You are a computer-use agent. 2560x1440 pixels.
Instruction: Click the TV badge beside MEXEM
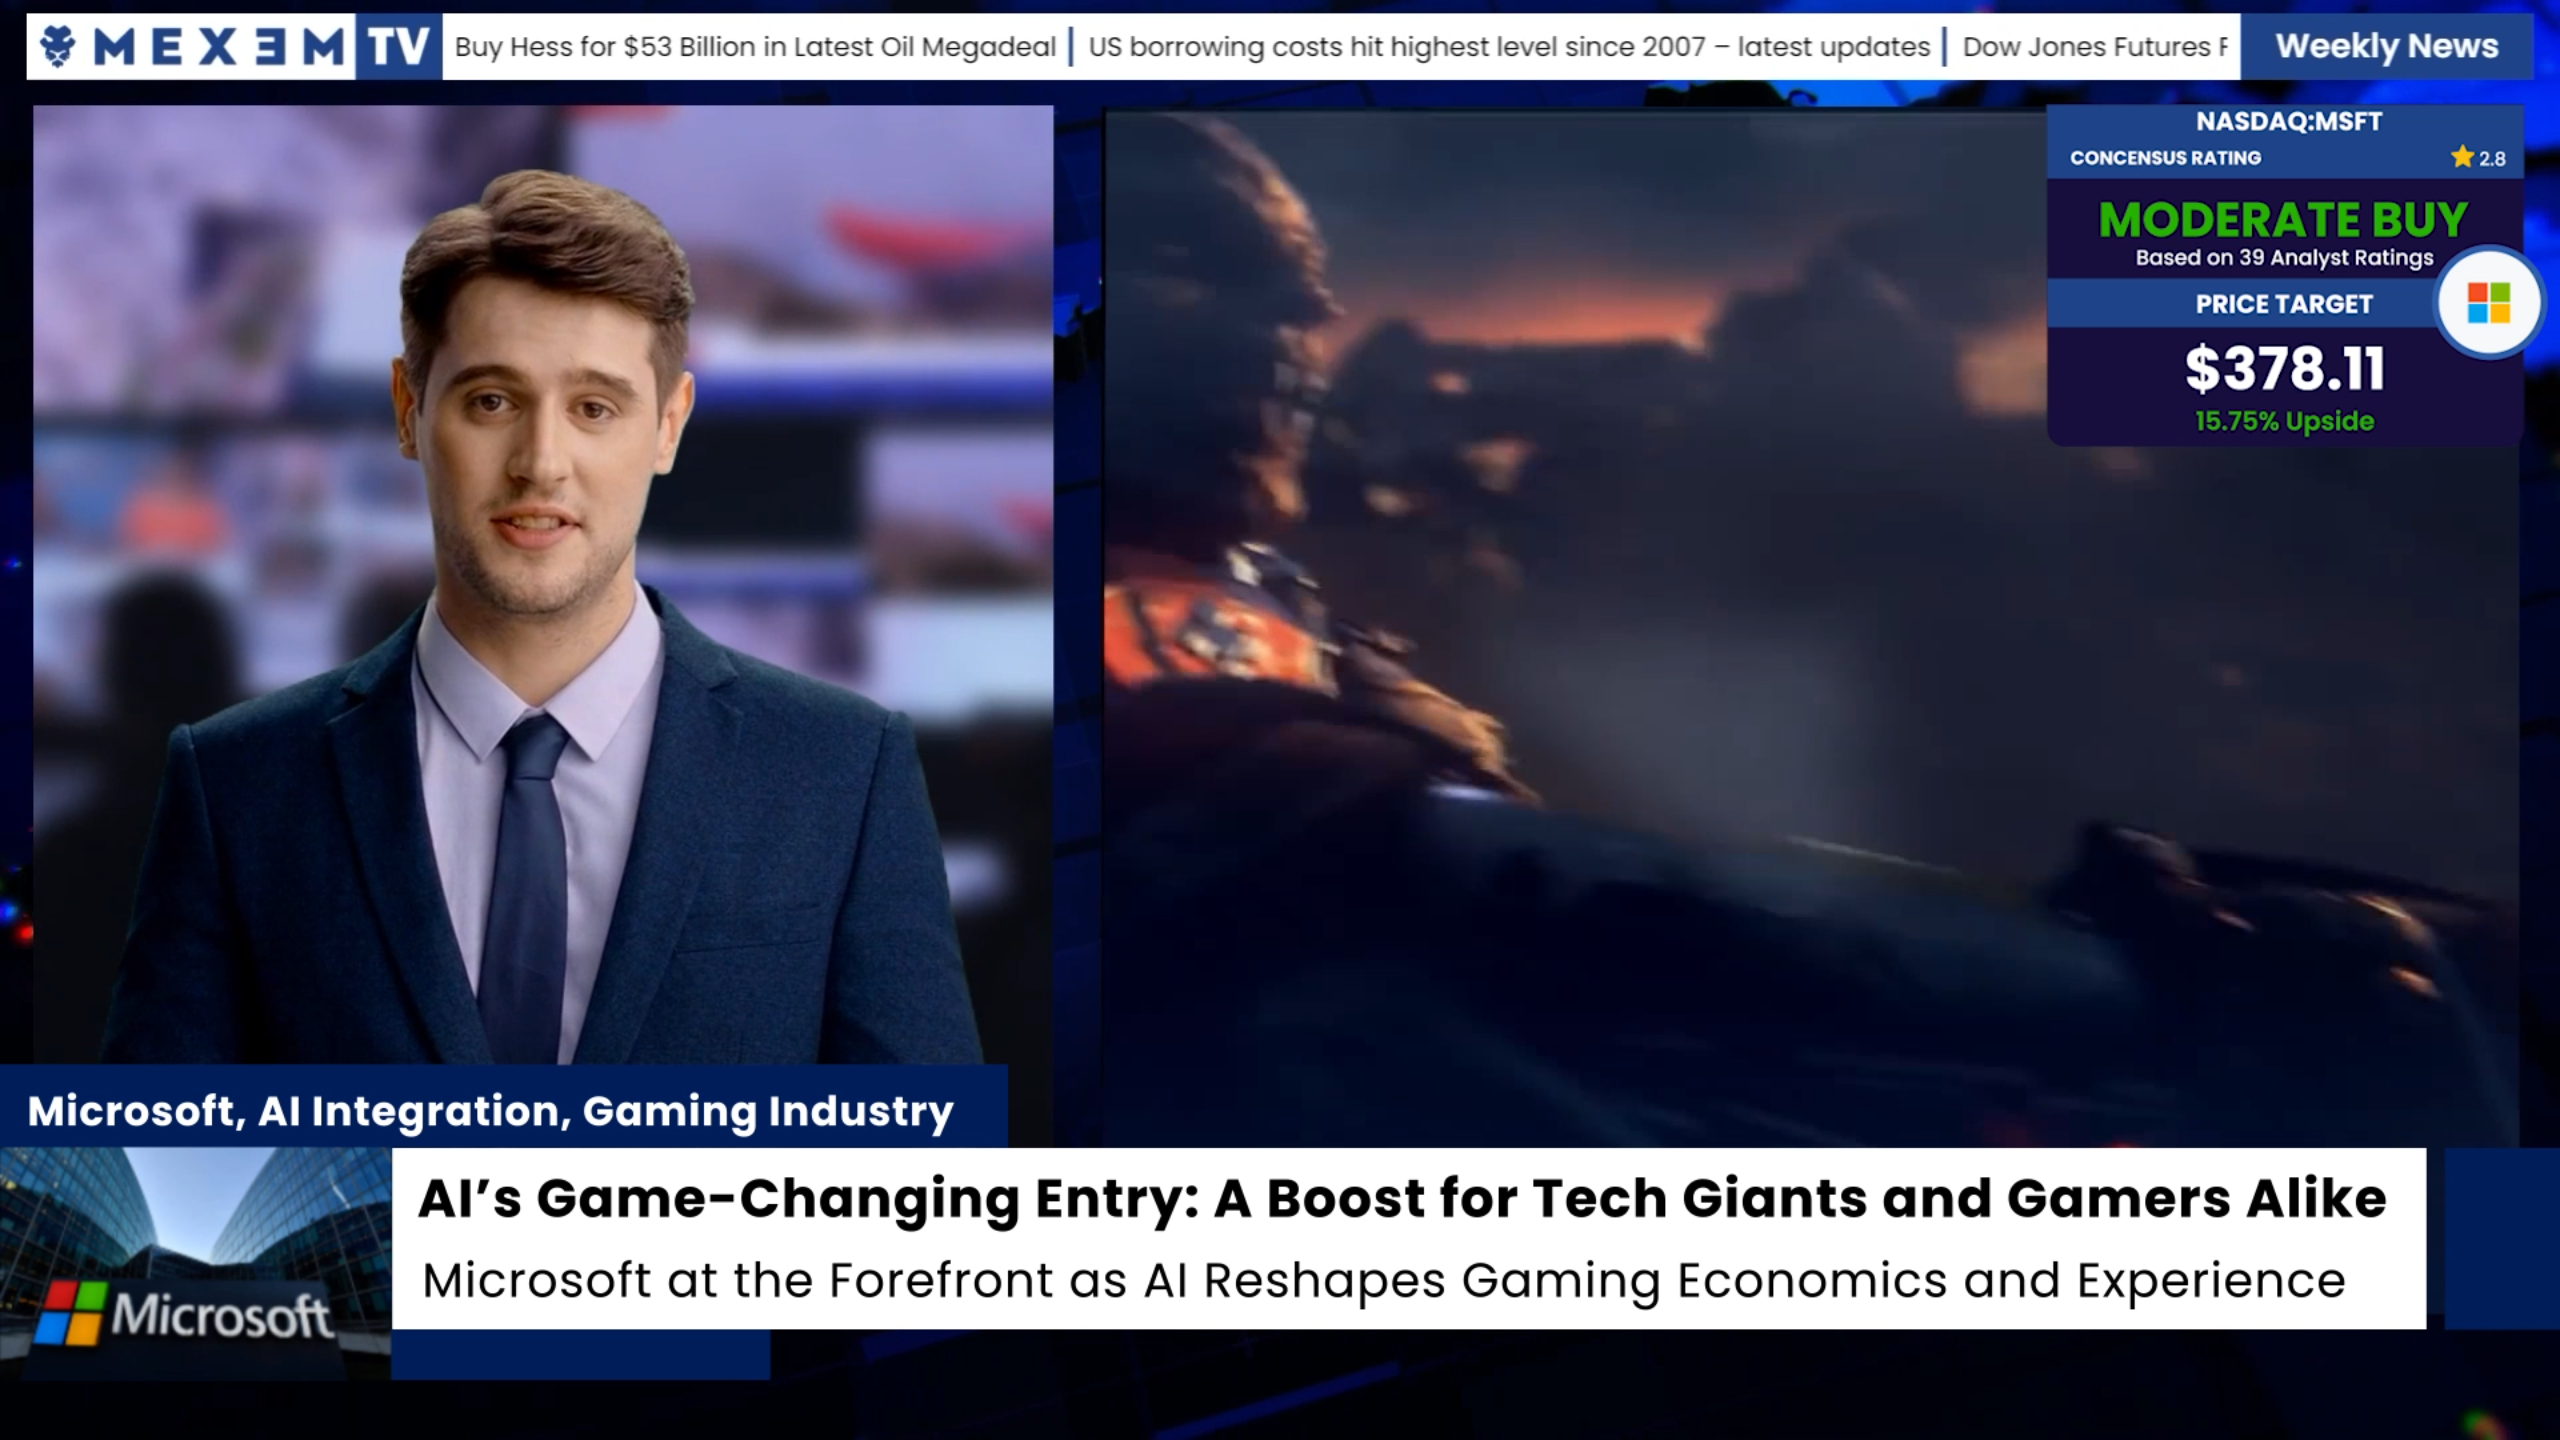coord(398,47)
